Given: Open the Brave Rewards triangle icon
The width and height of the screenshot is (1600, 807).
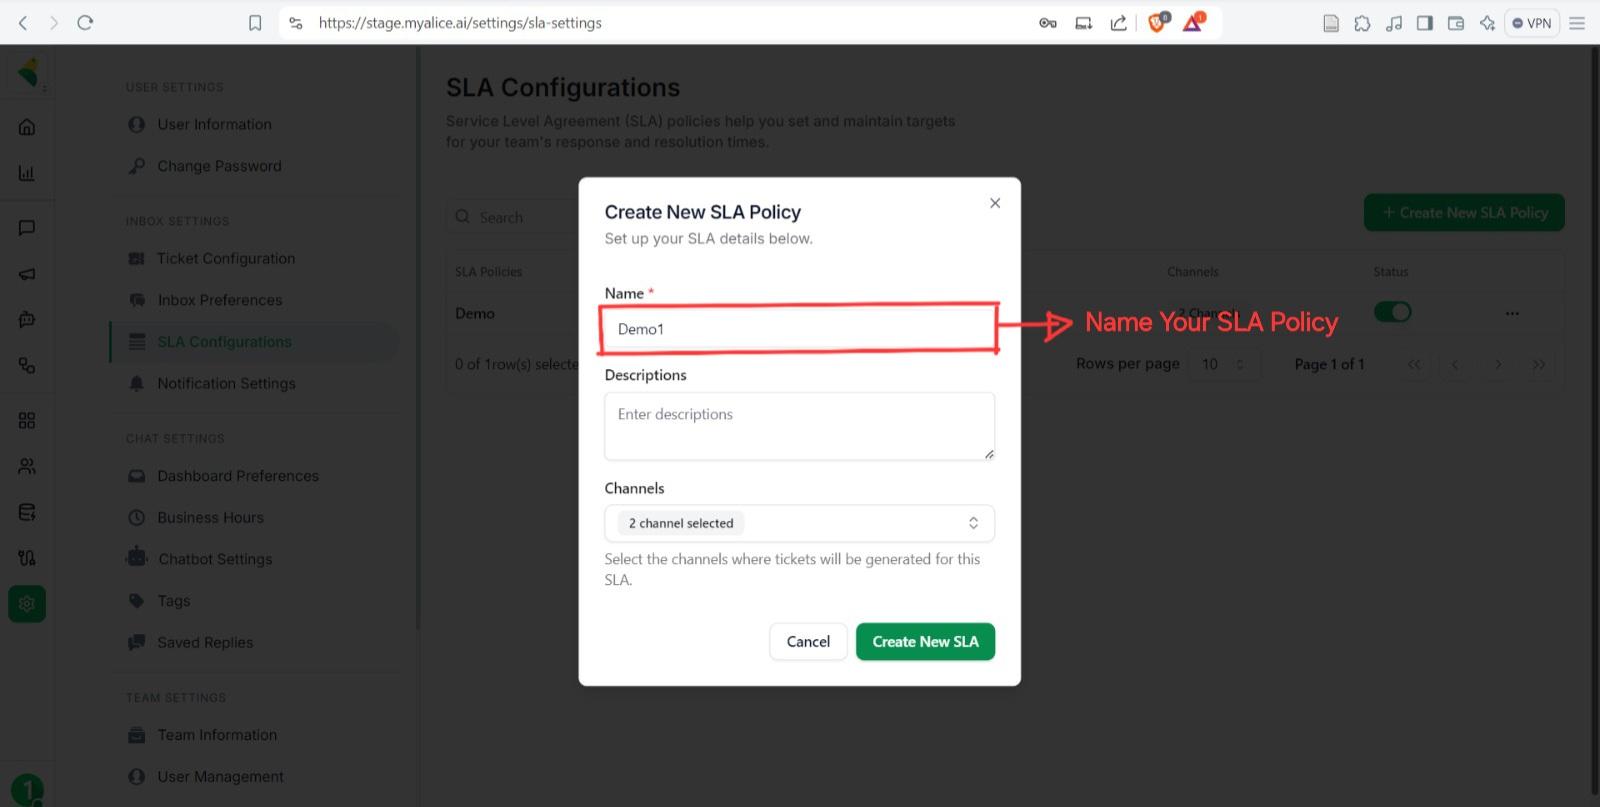Looking at the screenshot, I should (x=1193, y=22).
